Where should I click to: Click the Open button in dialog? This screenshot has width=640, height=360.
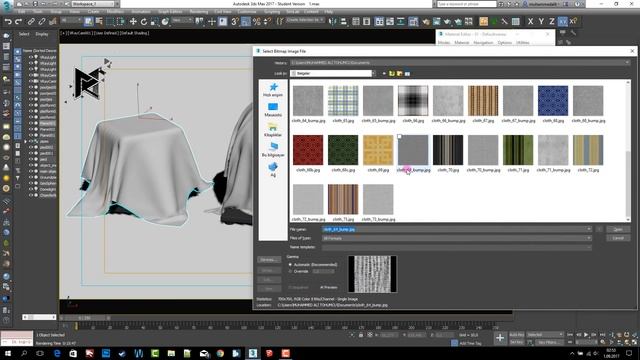(x=618, y=229)
